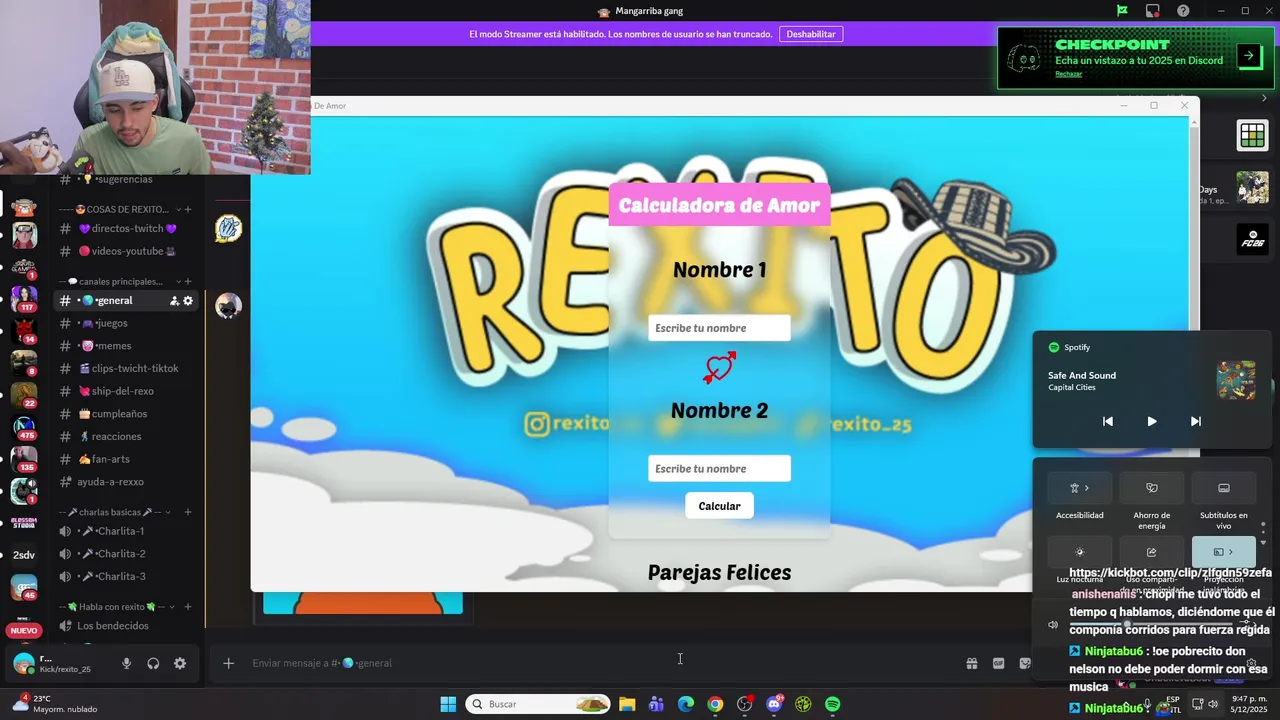Viewport: 1280px width, 720px height.
Task: Skip to next track in Spotify widget
Action: tap(1195, 421)
